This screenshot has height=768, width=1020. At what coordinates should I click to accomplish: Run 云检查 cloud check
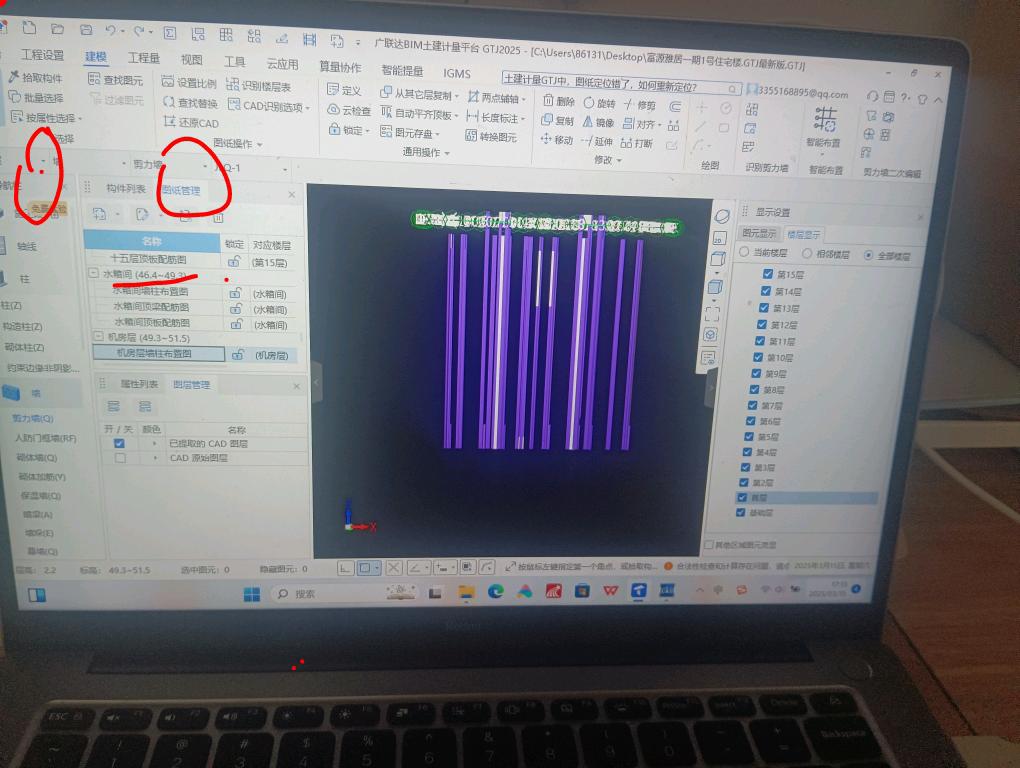tap(349, 111)
